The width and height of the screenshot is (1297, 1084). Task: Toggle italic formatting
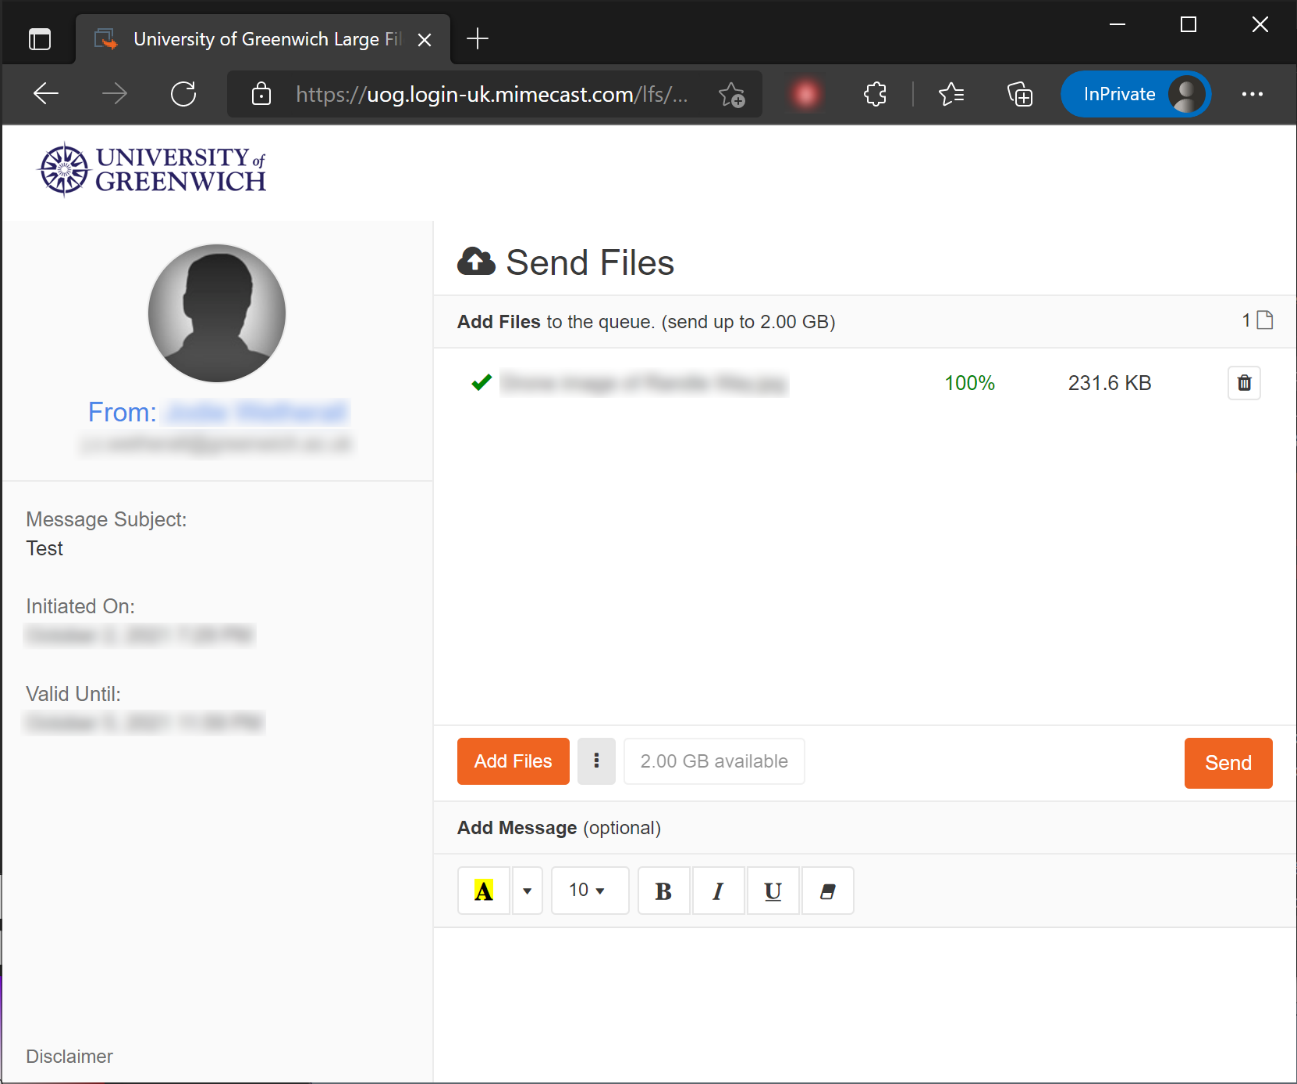click(718, 891)
